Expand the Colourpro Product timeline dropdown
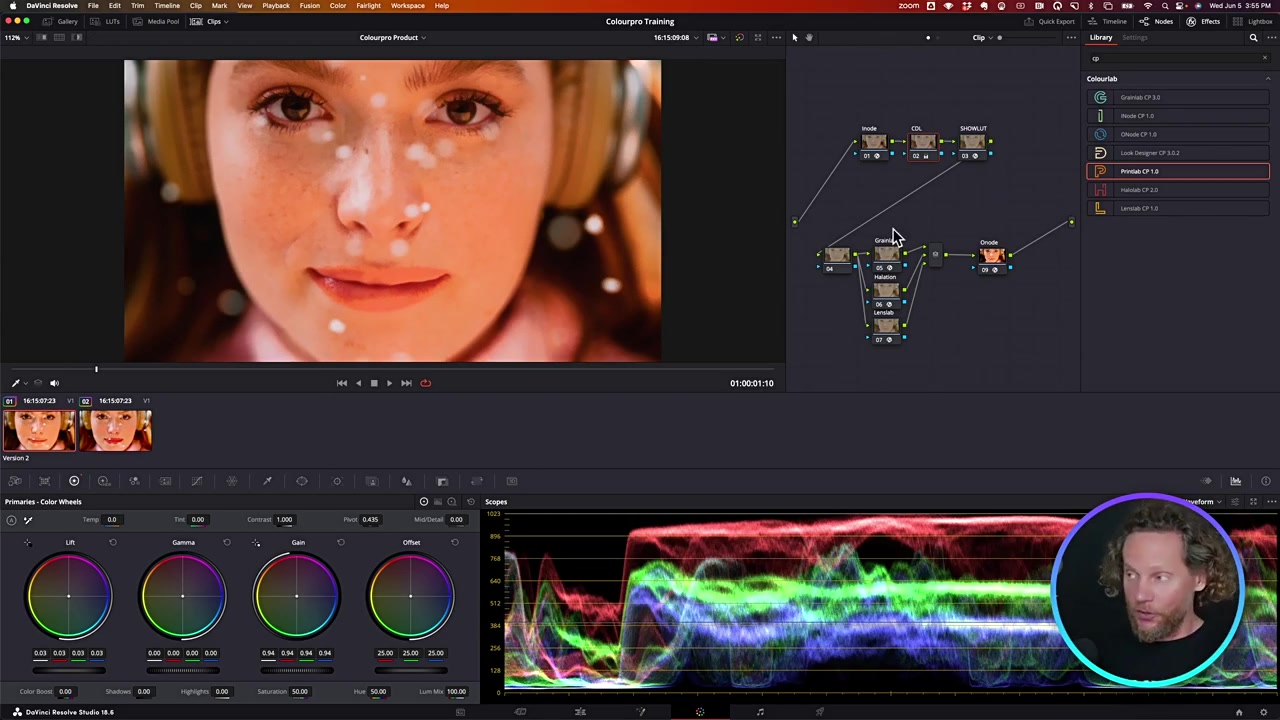The height and width of the screenshot is (720, 1280). 392,38
